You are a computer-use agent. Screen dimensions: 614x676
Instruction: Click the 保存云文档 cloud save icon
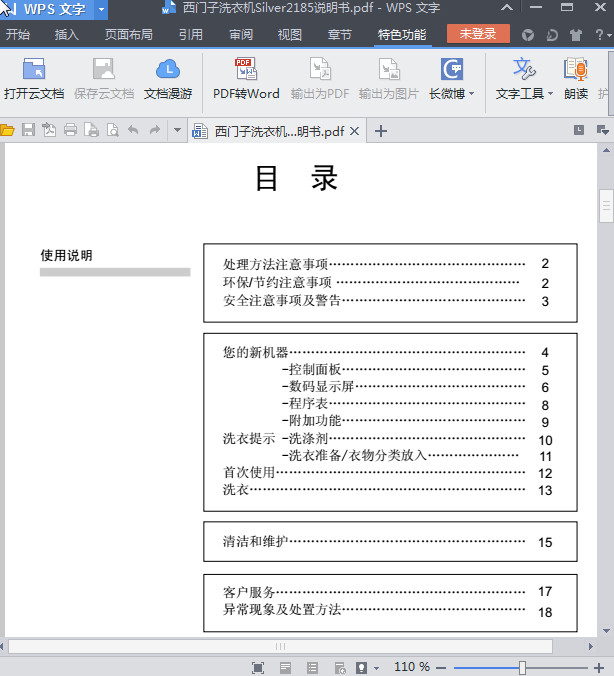pyautogui.click(x=104, y=69)
